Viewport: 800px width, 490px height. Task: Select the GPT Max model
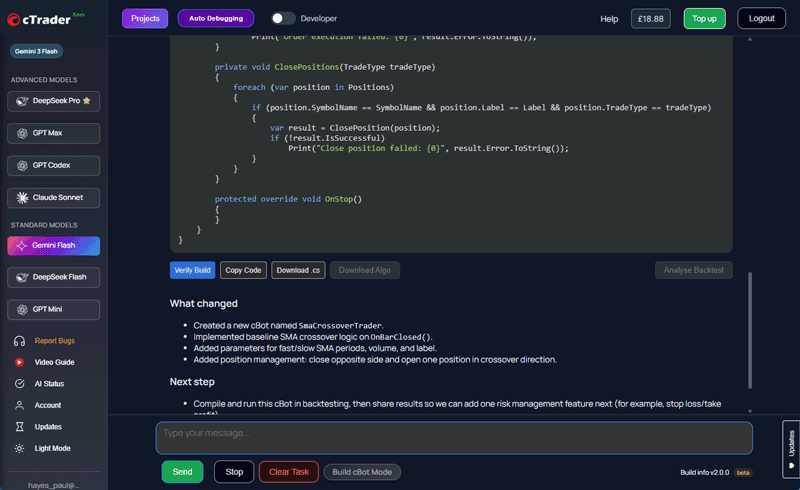pos(54,133)
